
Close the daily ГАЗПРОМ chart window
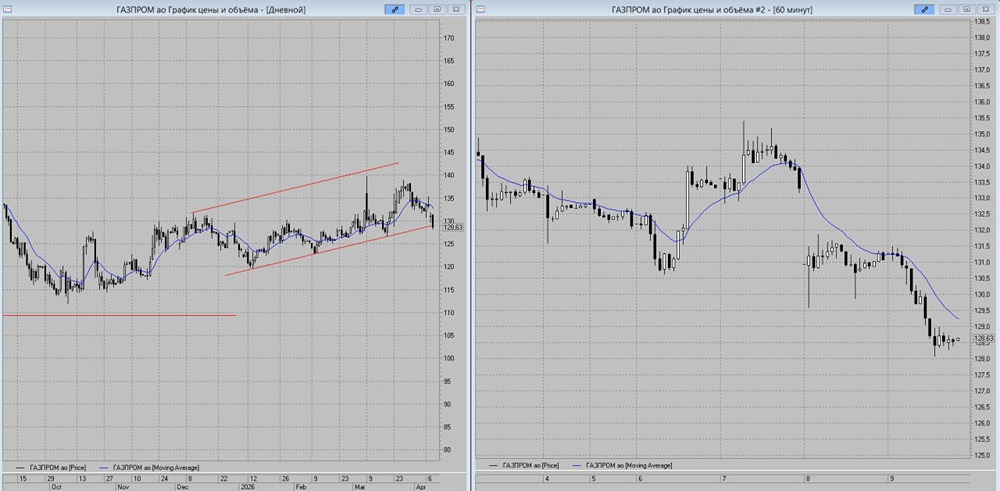coord(456,9)
